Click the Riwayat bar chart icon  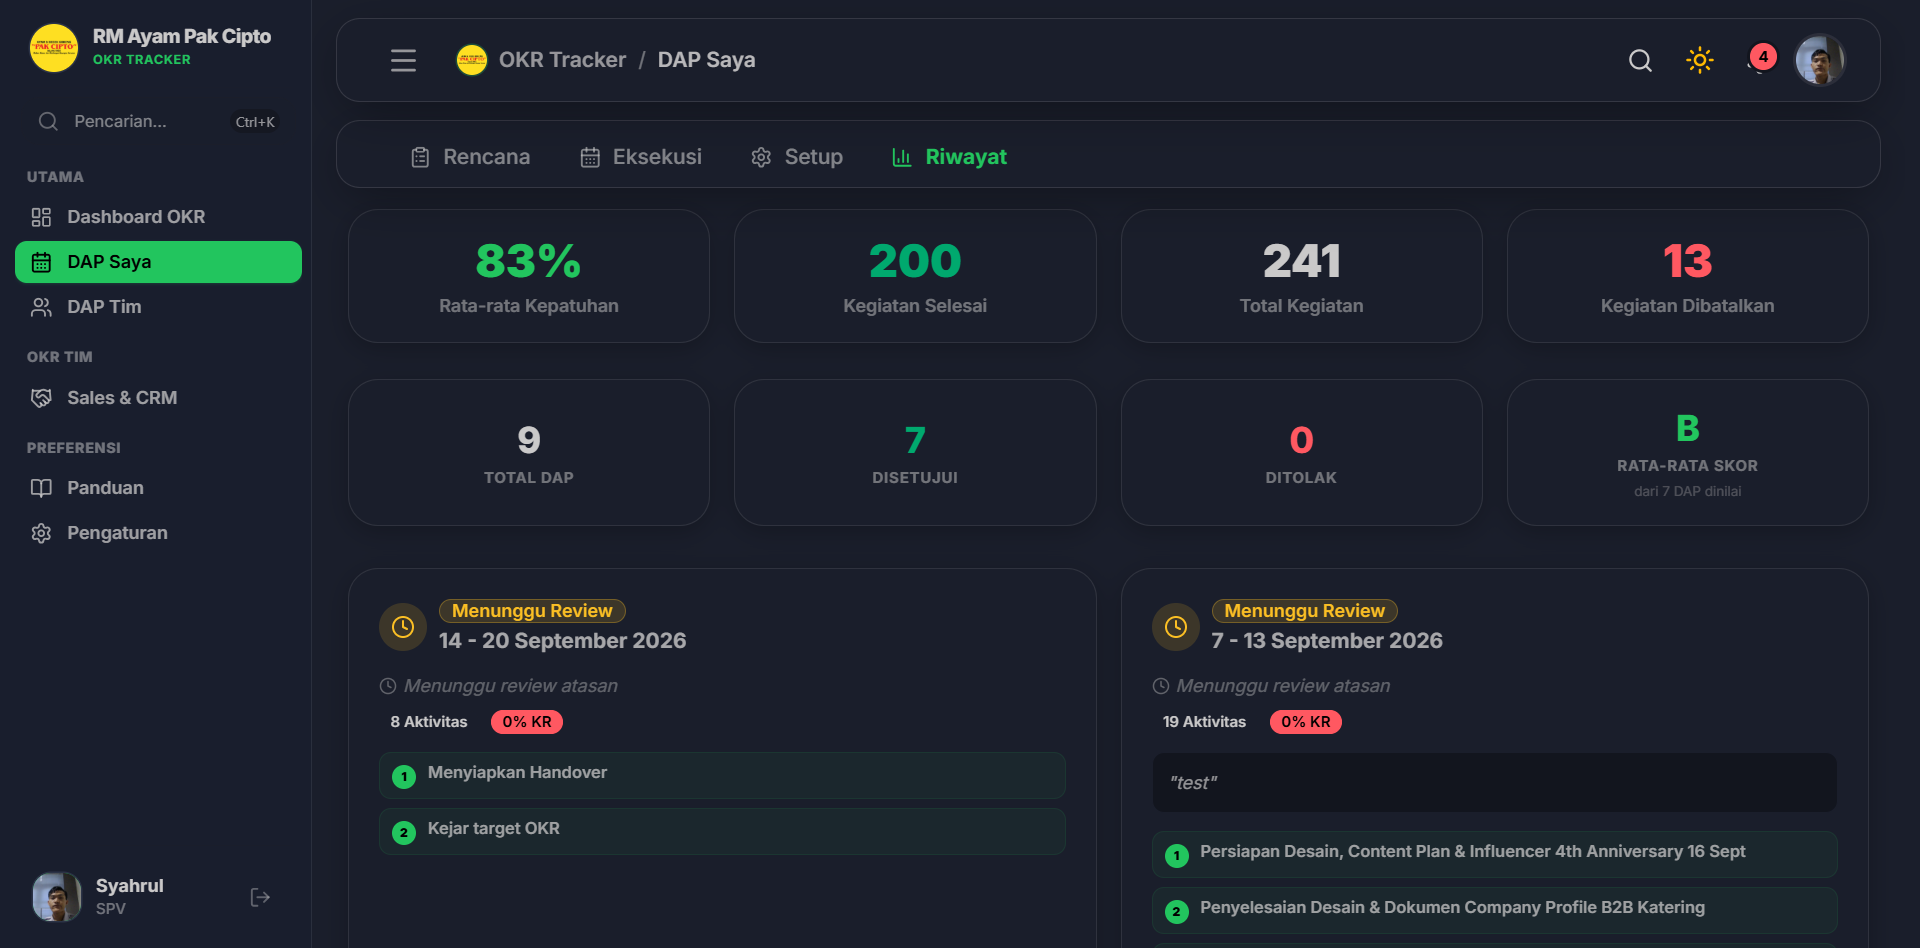point(902,157)
